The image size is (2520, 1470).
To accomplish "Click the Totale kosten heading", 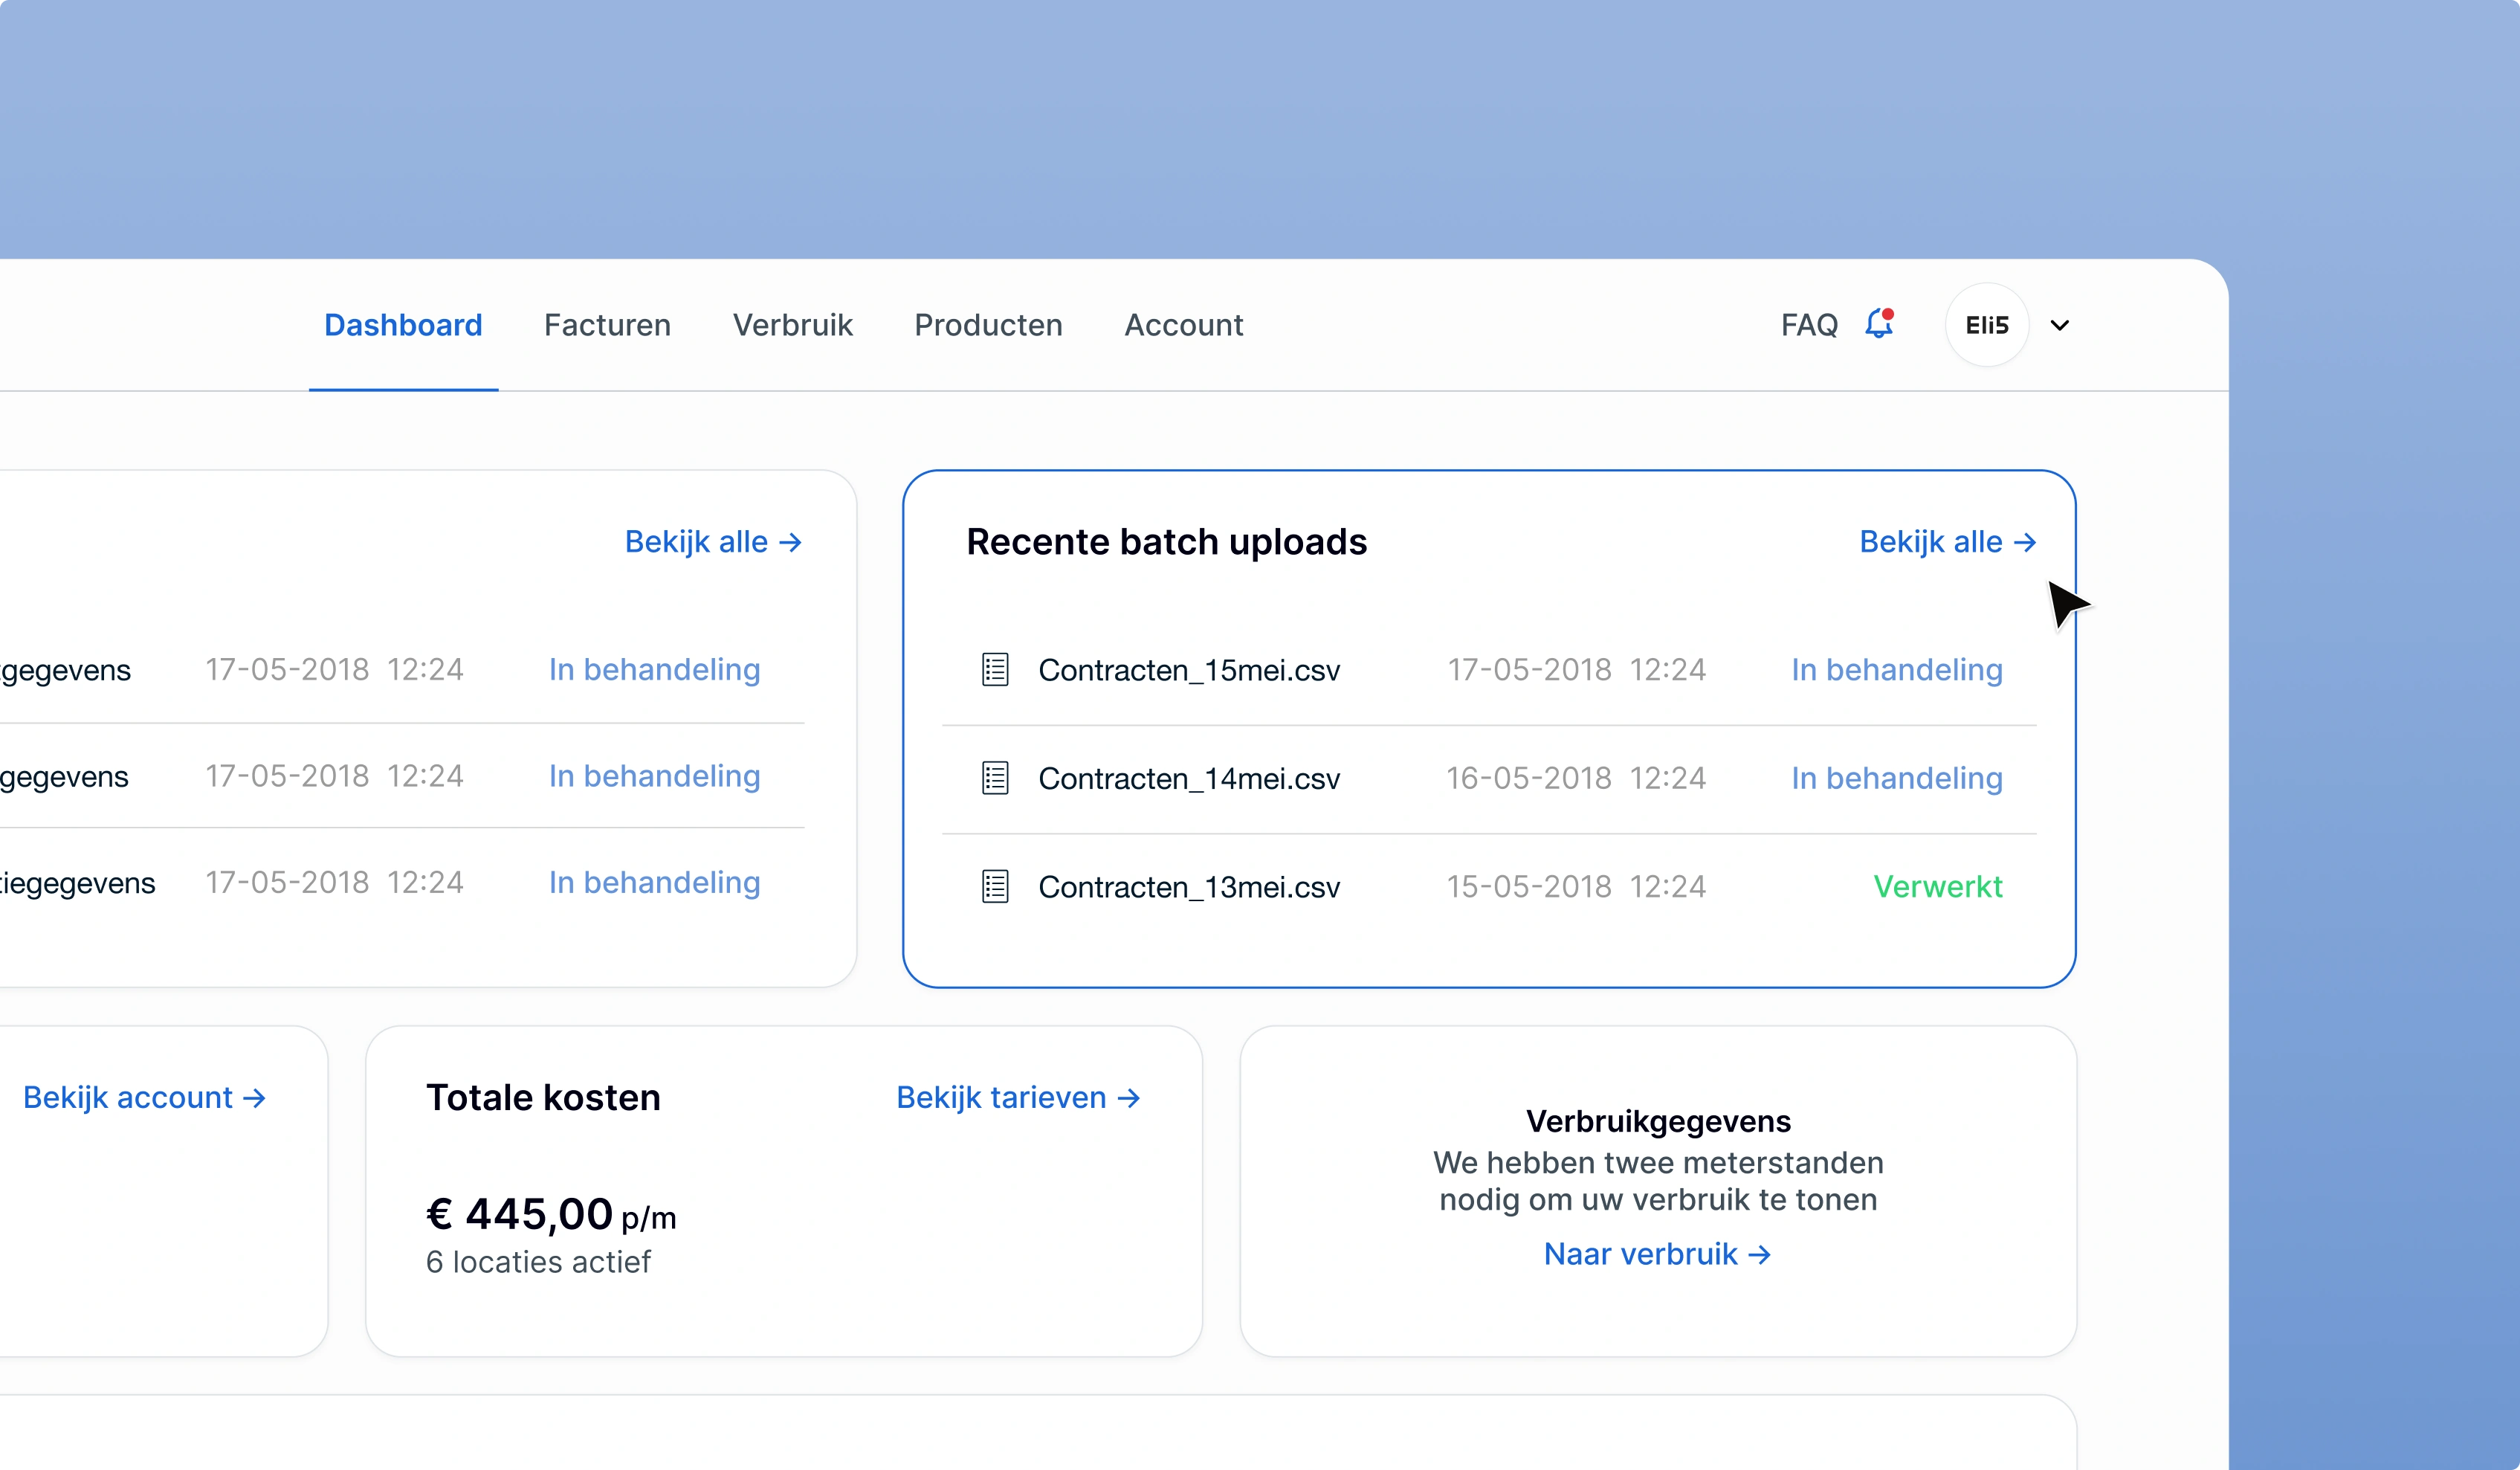I will [x=543, y=1098].
